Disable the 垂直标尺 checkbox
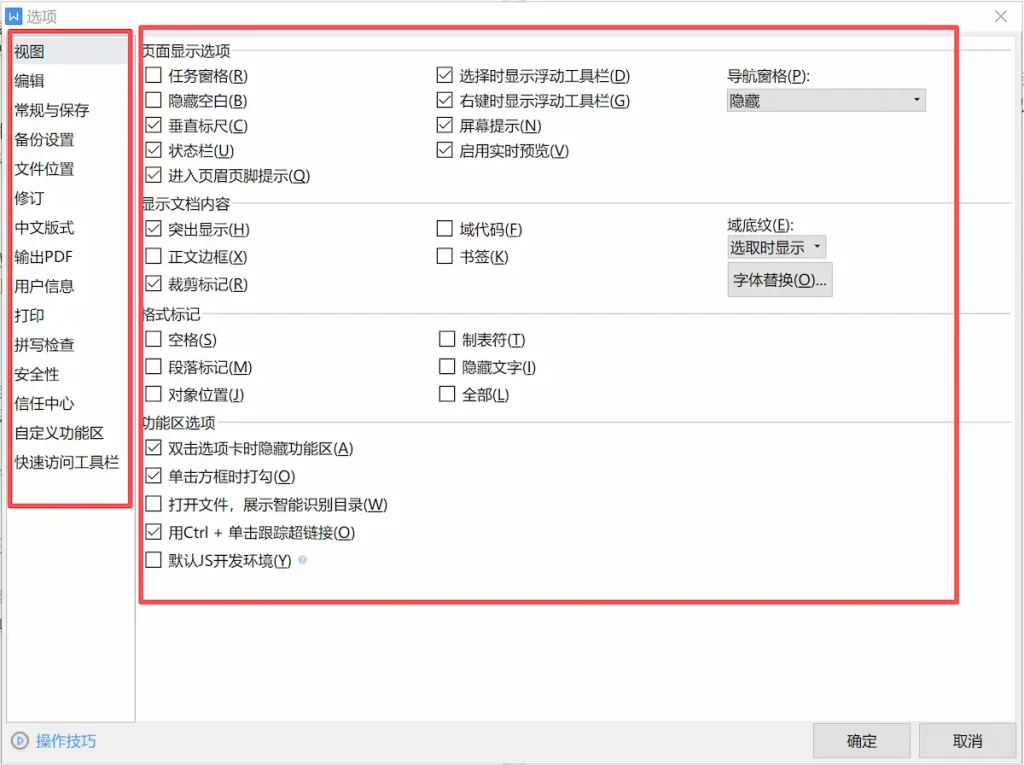 tap(154, 125)
